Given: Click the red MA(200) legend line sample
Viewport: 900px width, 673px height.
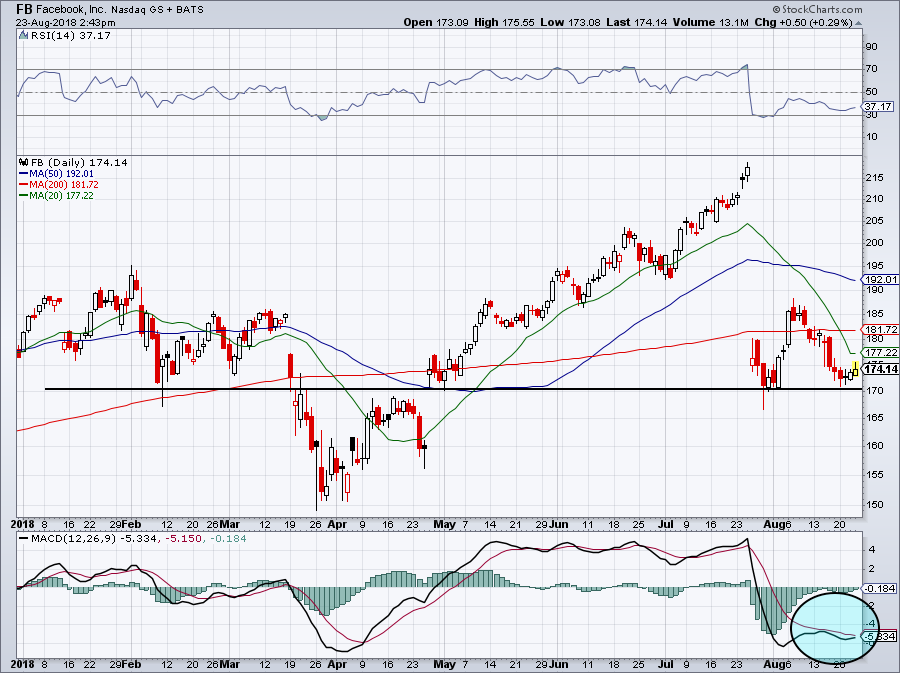Looking at the screenshot, I should [x=24, y=184].
